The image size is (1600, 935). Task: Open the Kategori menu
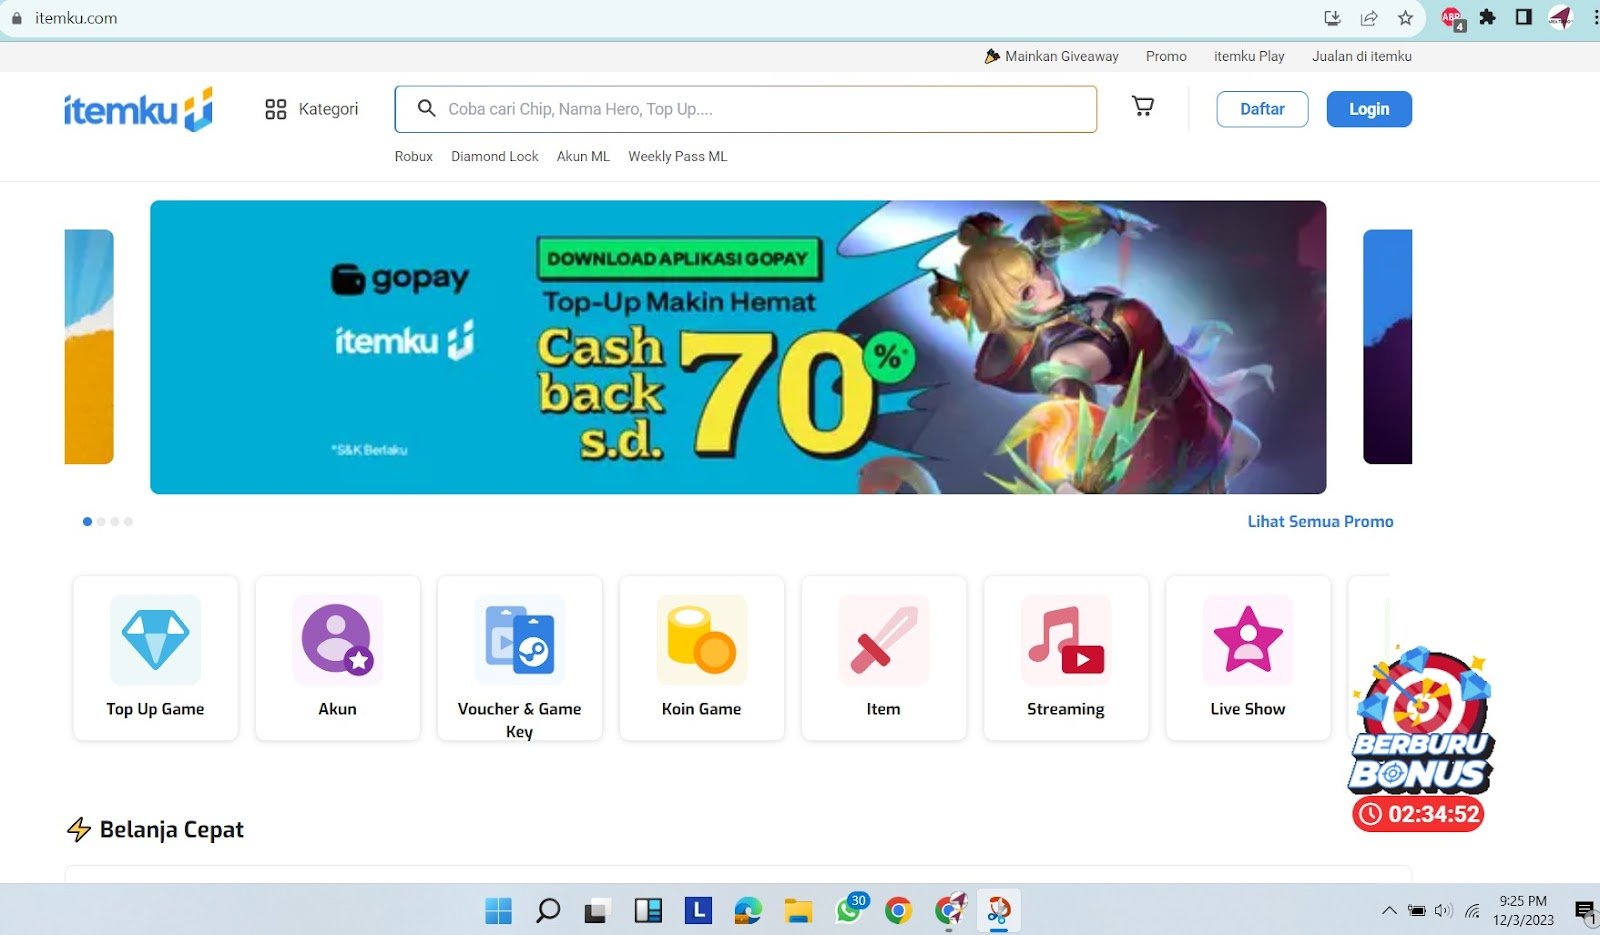311,109
